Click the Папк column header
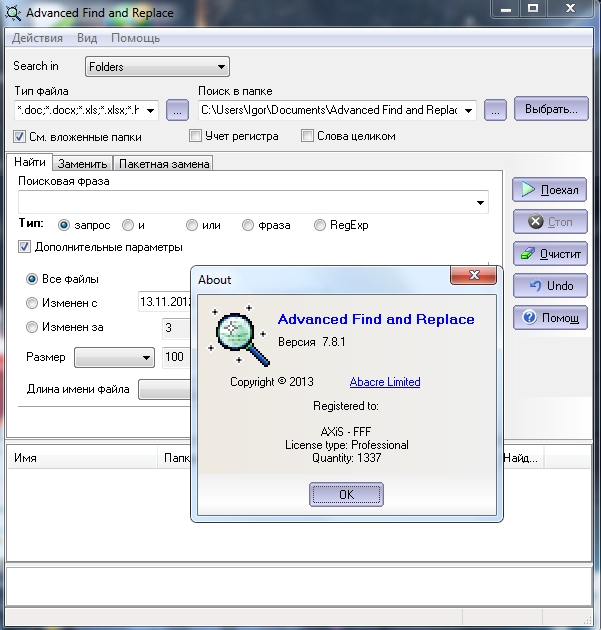 tap(174, 458)
